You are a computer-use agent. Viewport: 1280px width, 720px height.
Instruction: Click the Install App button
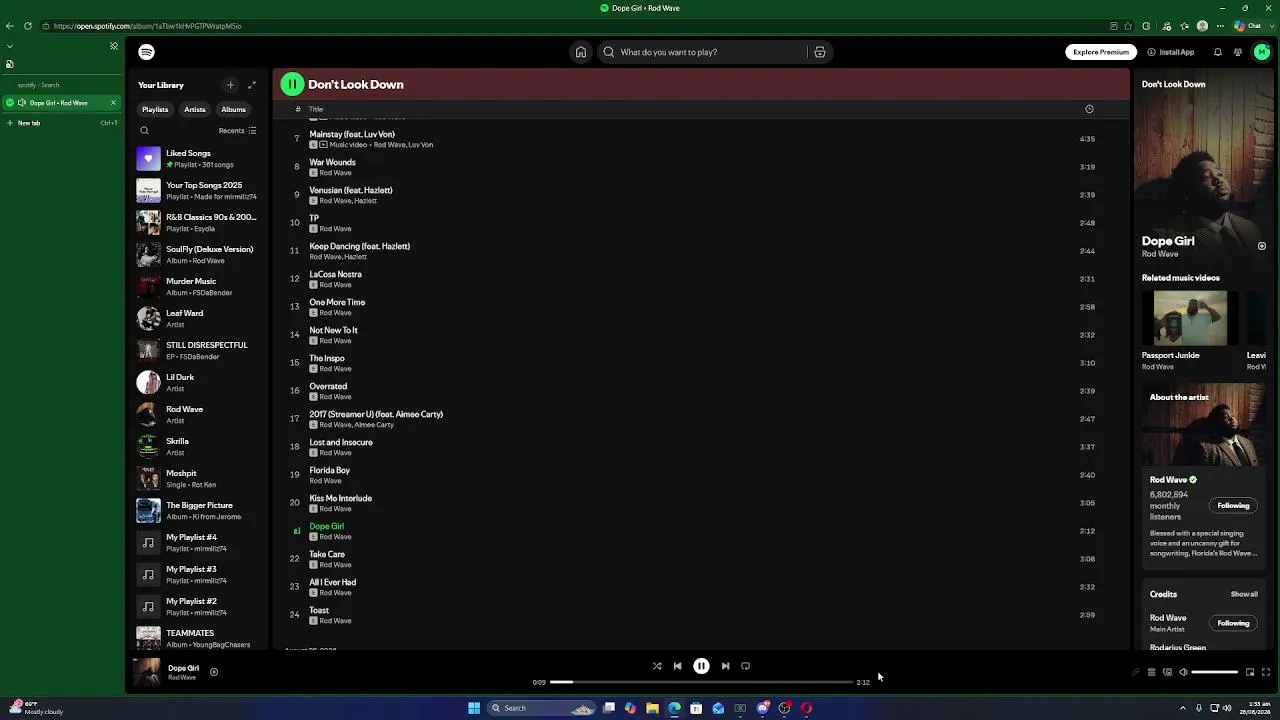click(1171, 52)
